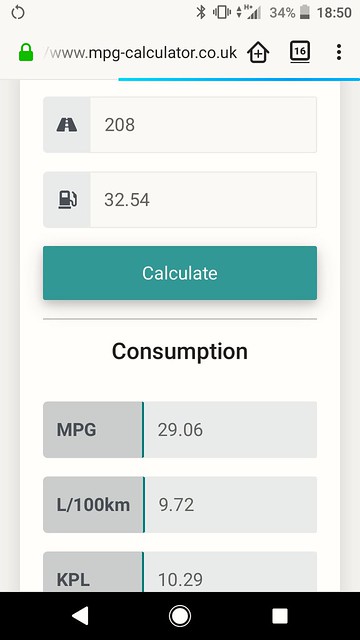The image size is (360, 640).
Task: Tap the battery indicator icon
Action: click(x=304, y=12)
